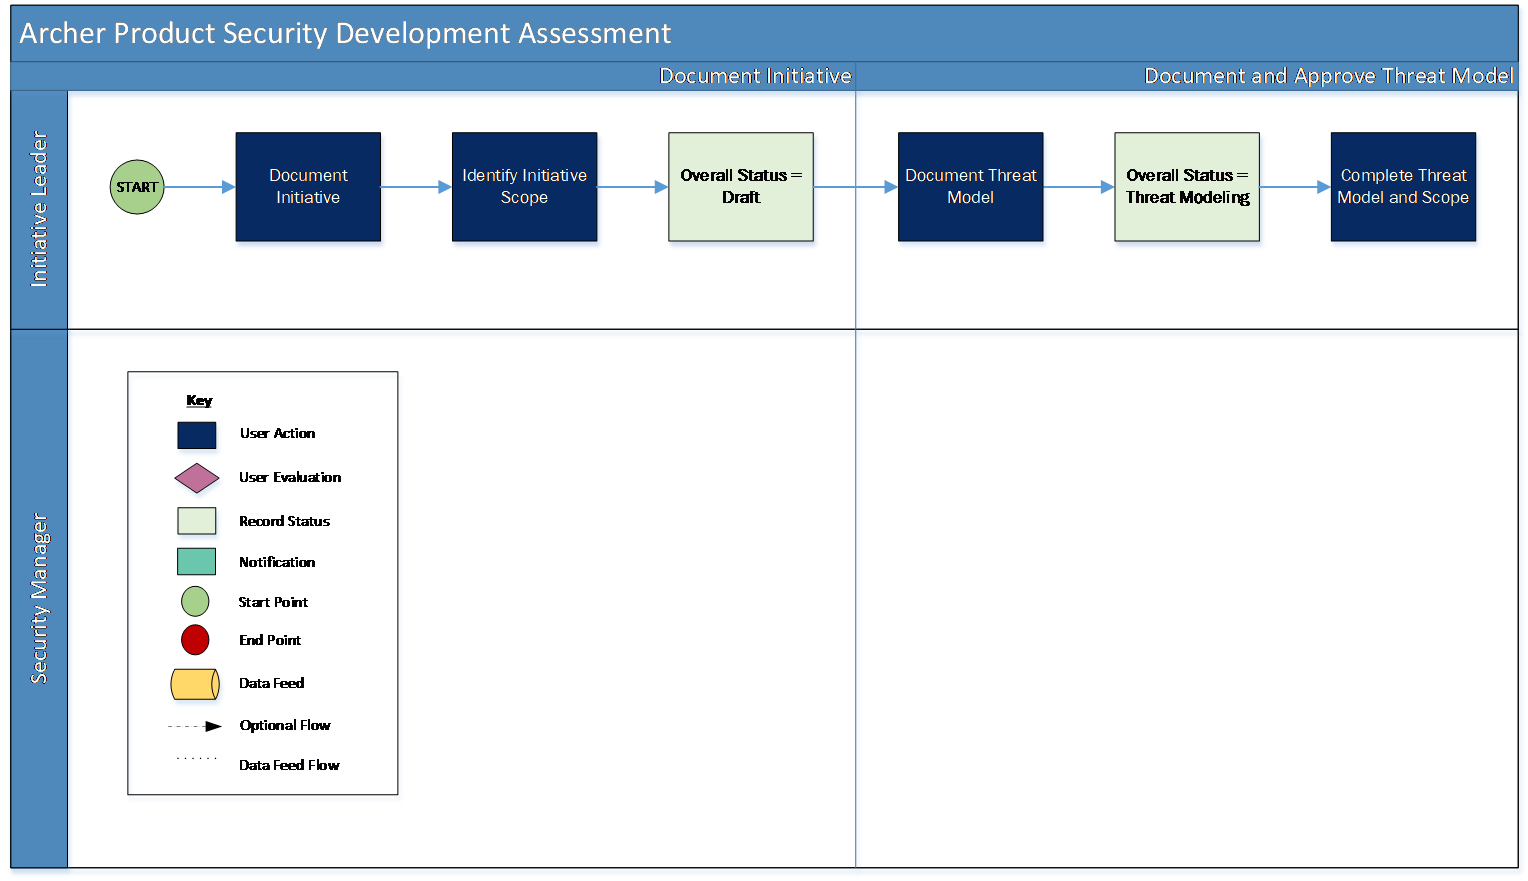1528x881 pixels.
Task: Click the Initiative Leader swimlane header
Action: click(39, 209)
